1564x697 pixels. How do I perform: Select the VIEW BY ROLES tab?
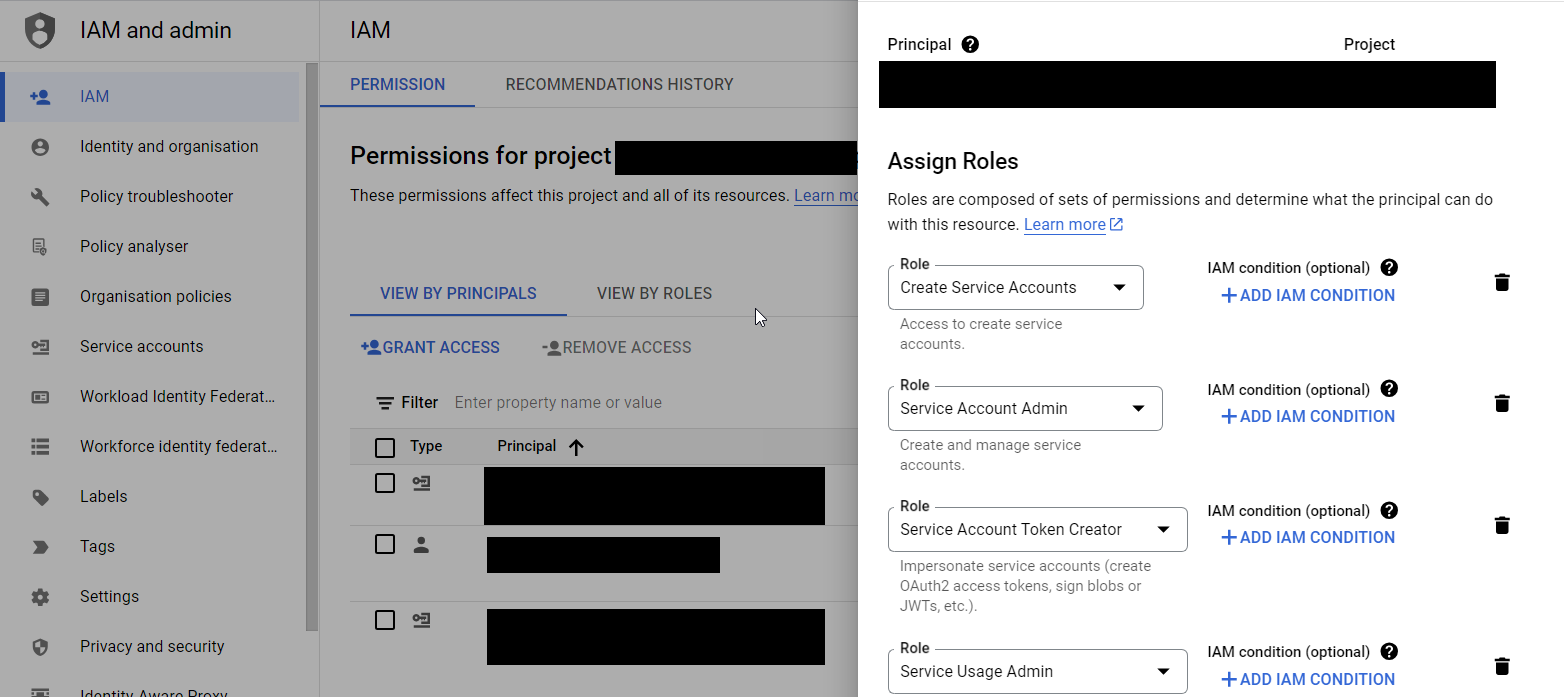655,294
